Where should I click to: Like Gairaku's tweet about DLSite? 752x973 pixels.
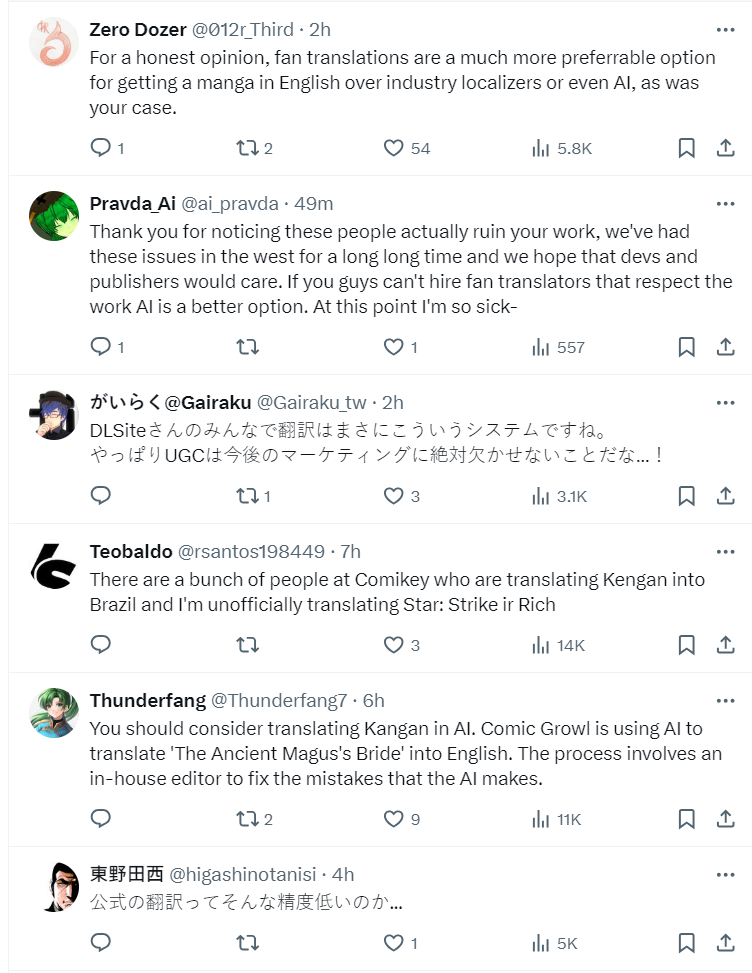(x=394, y=495)
